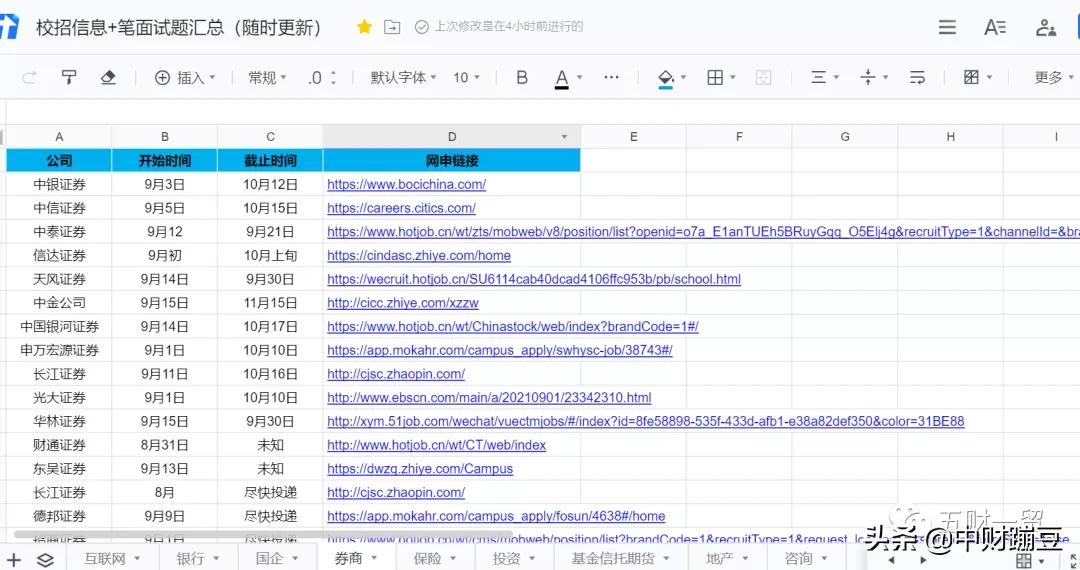The image size is (1080, 570).
Task: Open the careers.citics.com link
Action: pos(401,208)
